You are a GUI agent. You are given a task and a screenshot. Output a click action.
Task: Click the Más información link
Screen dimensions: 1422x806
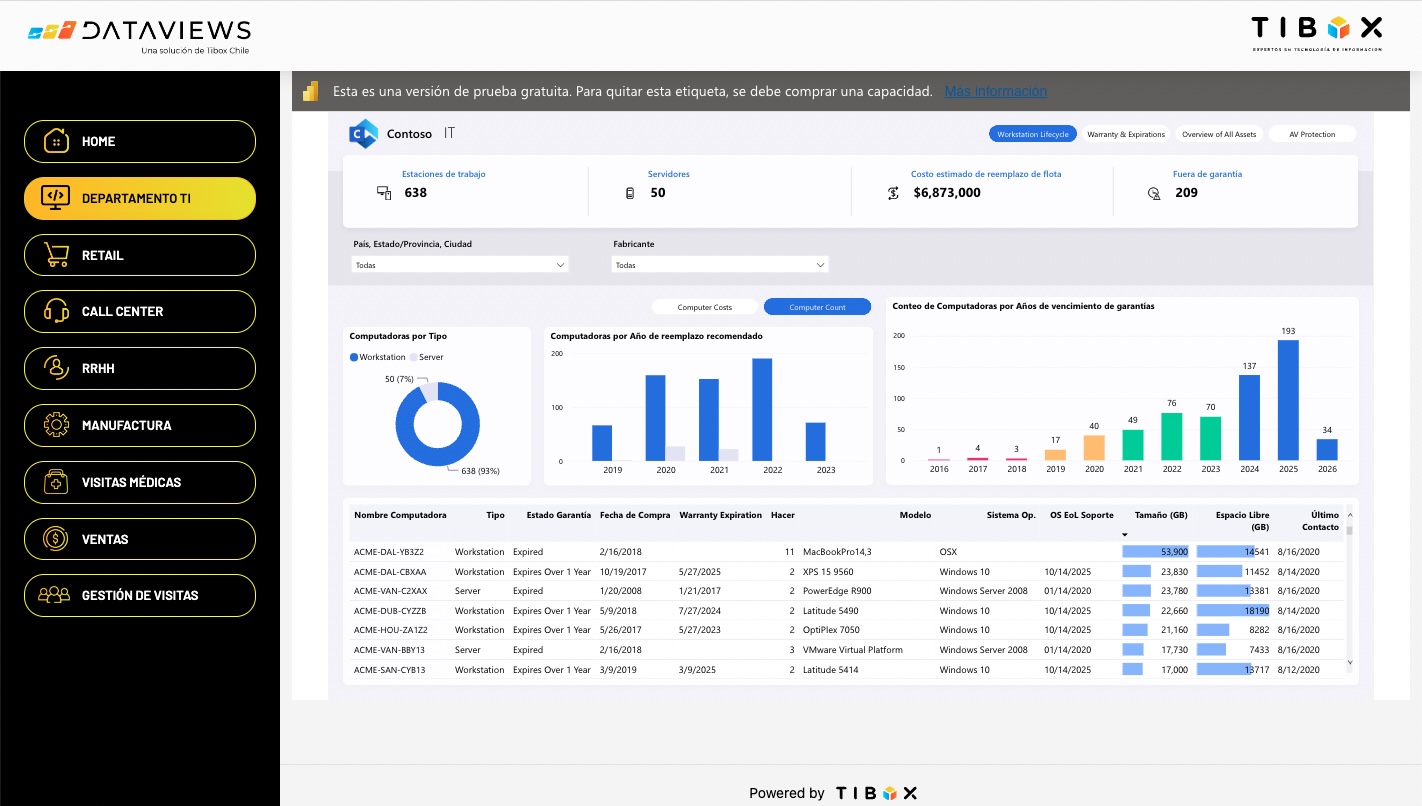point(996,91)
